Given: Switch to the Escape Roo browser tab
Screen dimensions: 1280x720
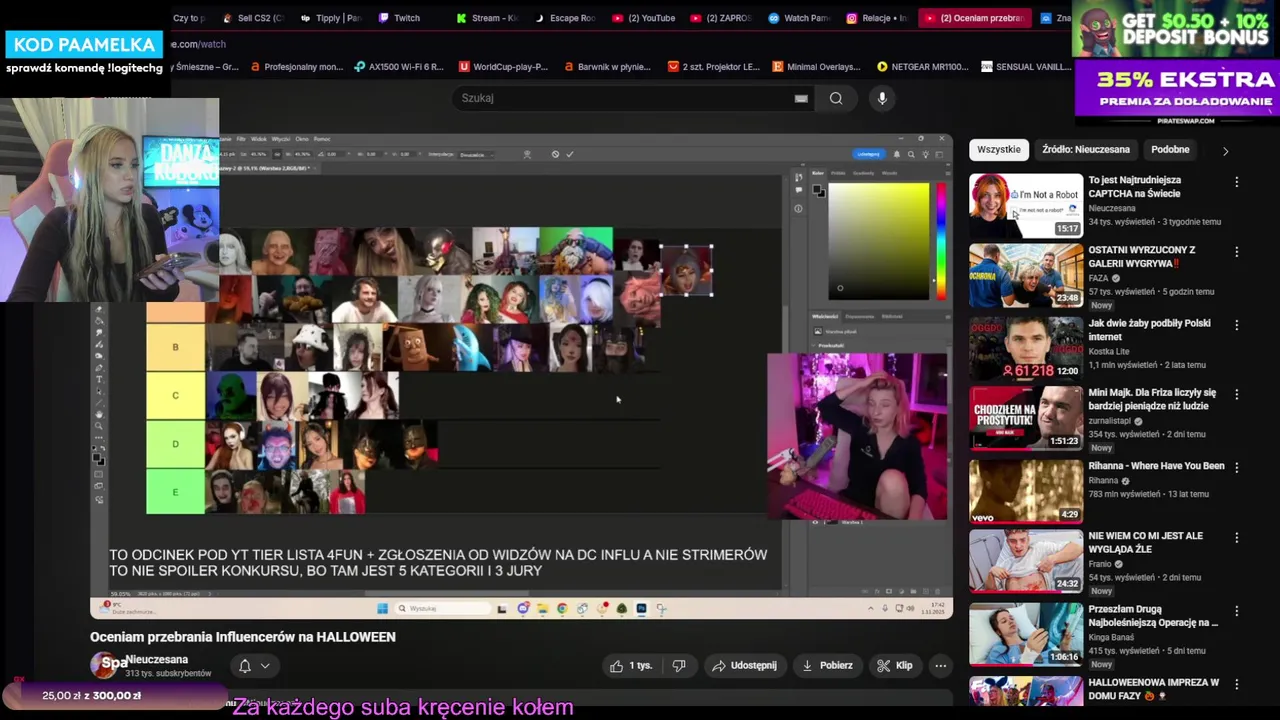Looking at the screenshot, I should click(564, 18).
